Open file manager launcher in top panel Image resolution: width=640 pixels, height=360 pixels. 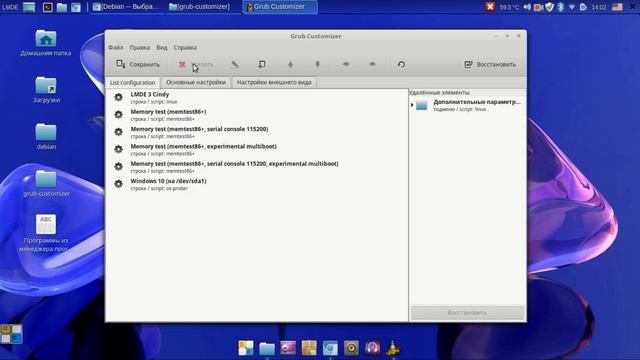pyautogui.click(x=62, y=7)
